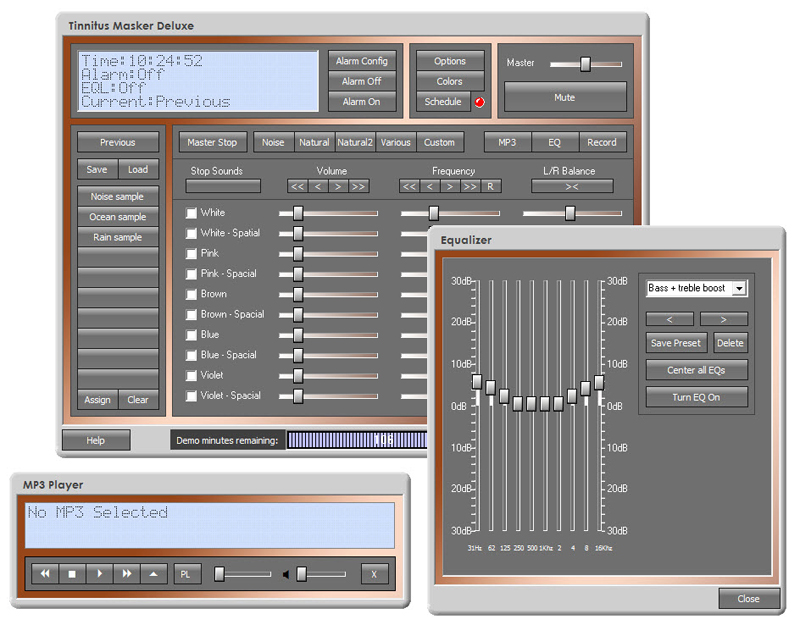Image resolution: width=800 pixels, height=625 pixels.
Task: Play the MP3 track
Action: (x=100, y=574)
